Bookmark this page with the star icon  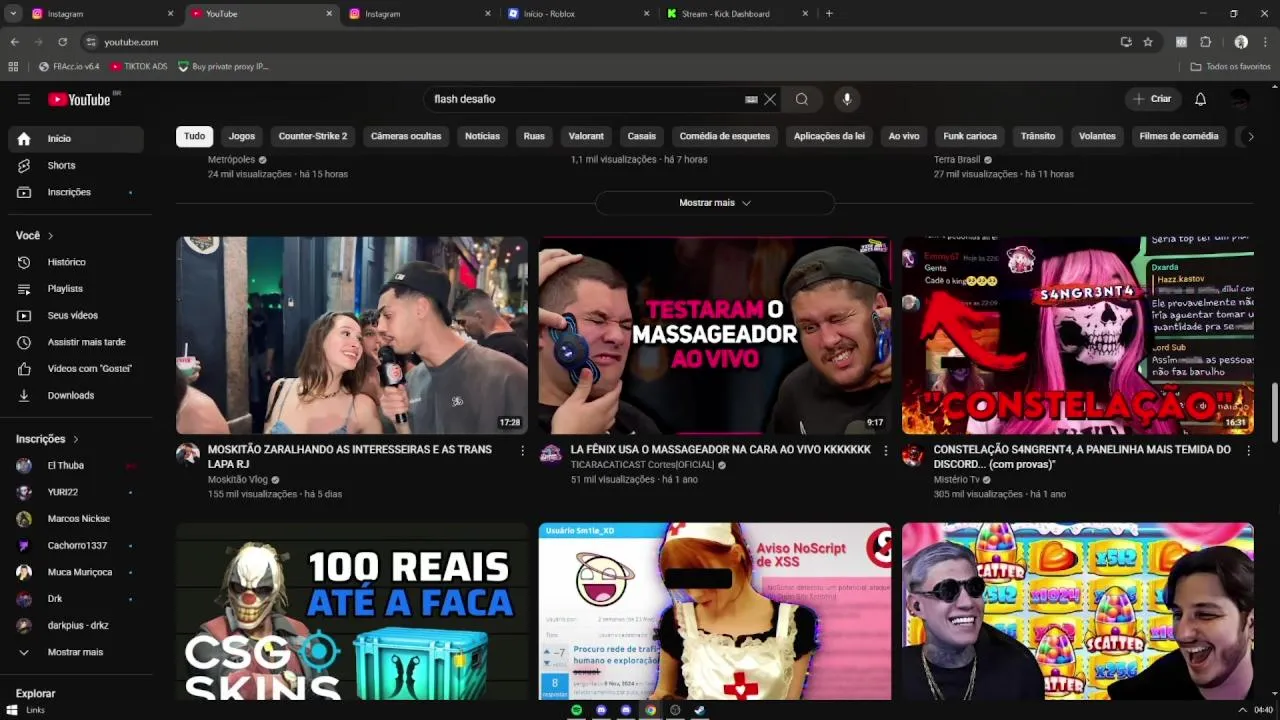point(1148,42)
